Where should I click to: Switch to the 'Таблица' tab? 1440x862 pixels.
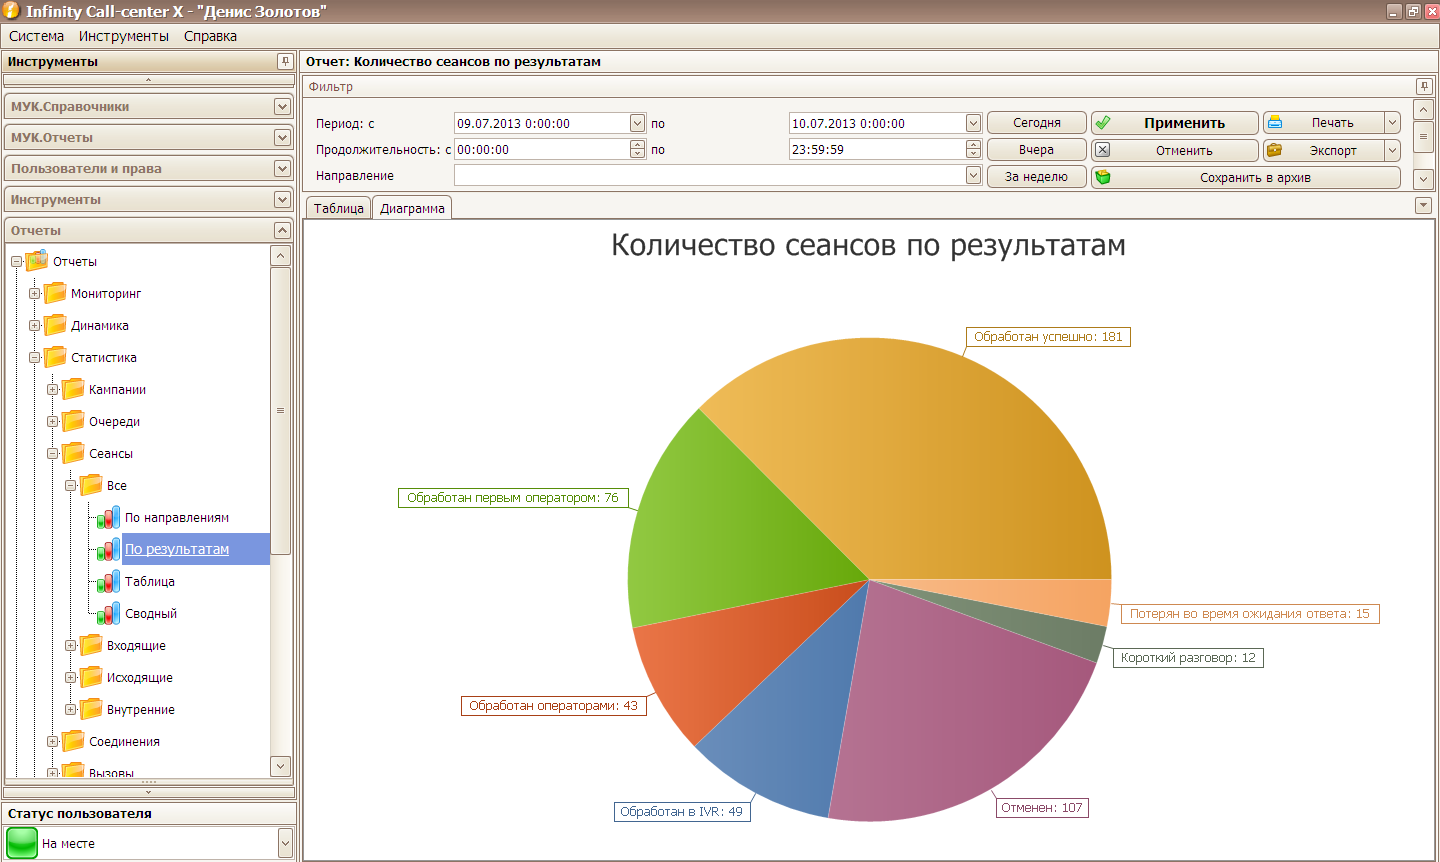pos(338,208)
